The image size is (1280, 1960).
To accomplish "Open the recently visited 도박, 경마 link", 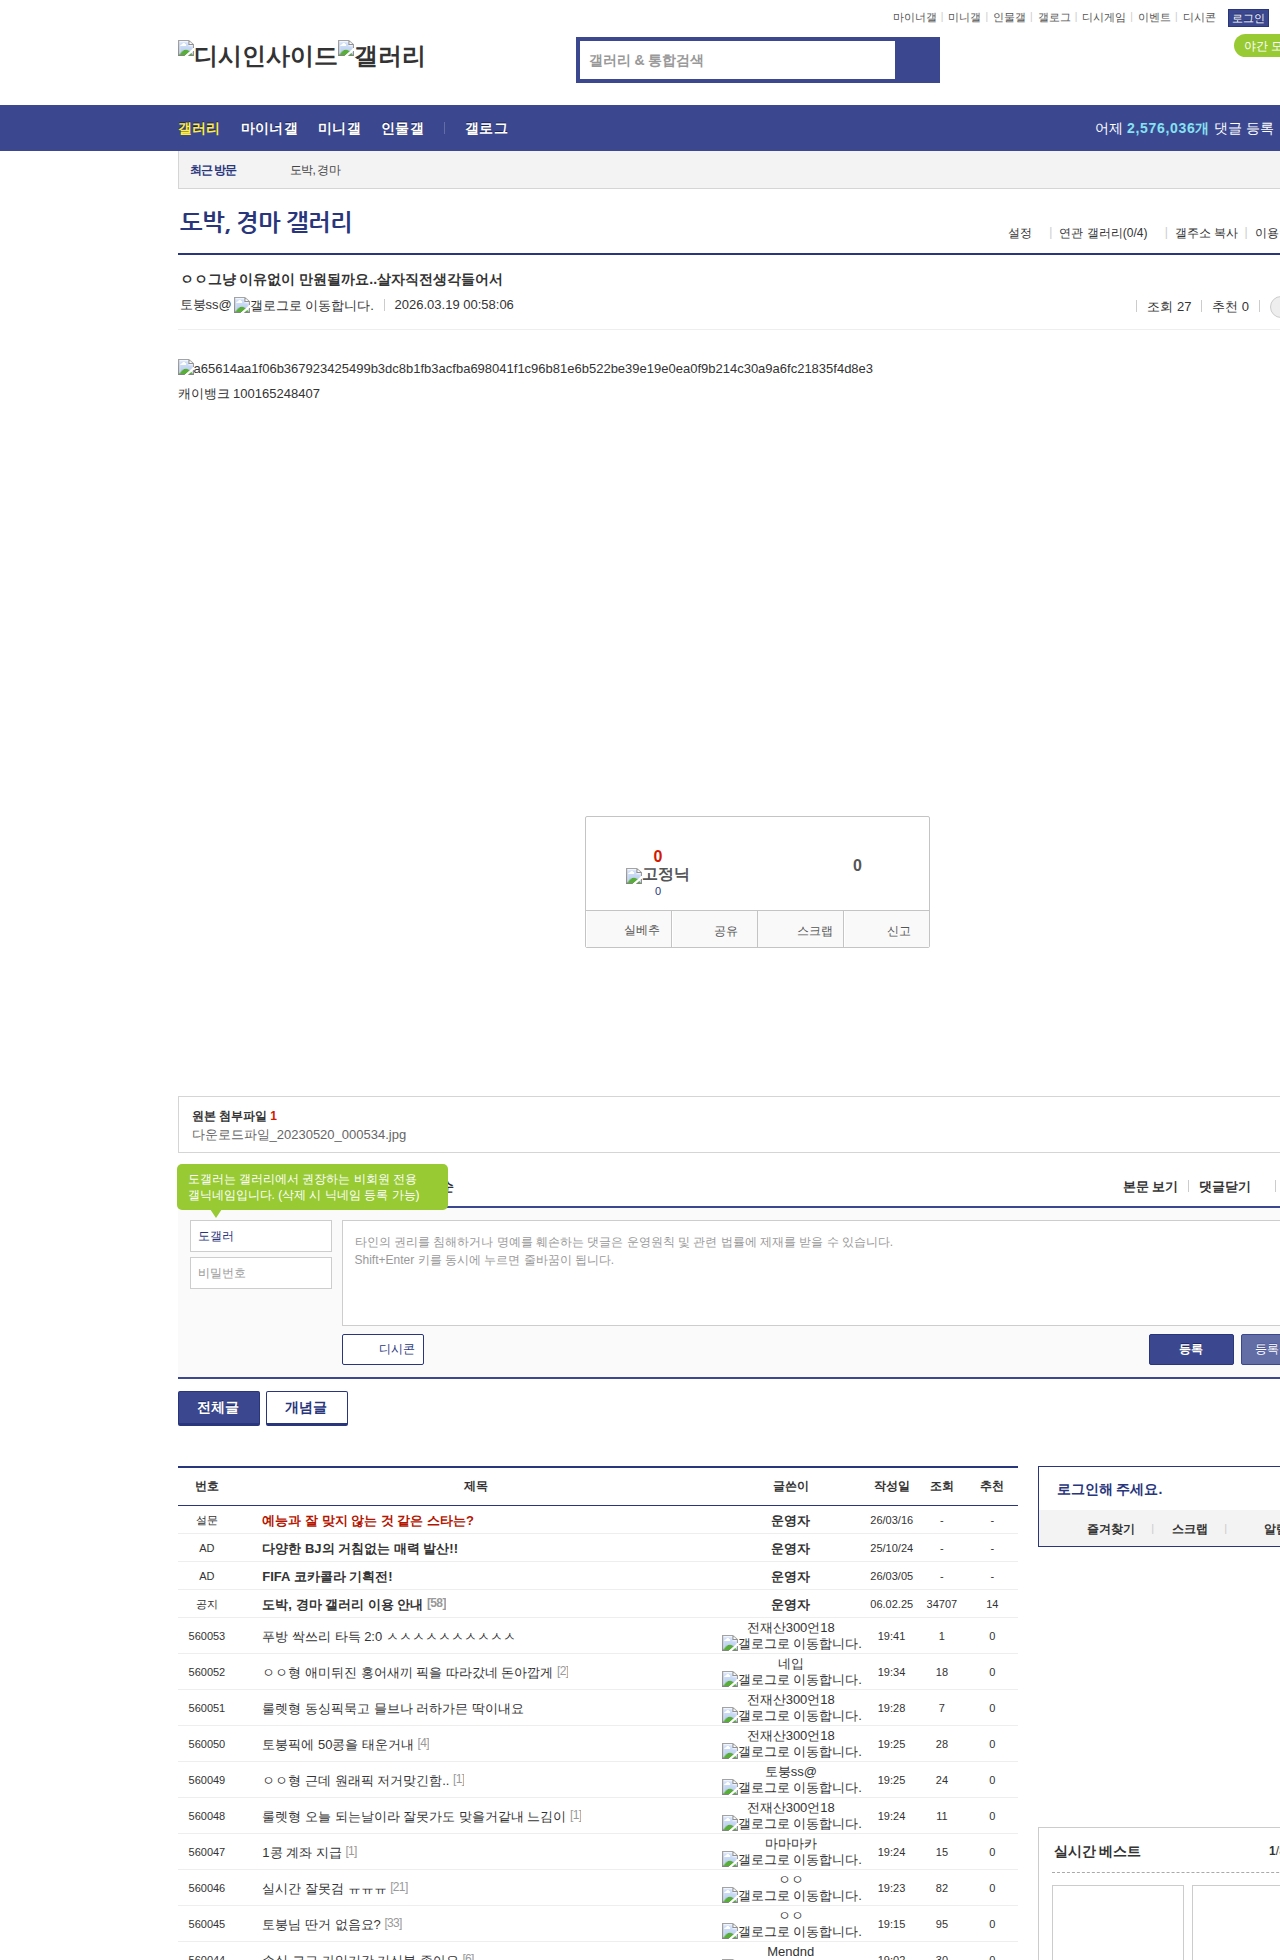I will pos(315,171).
